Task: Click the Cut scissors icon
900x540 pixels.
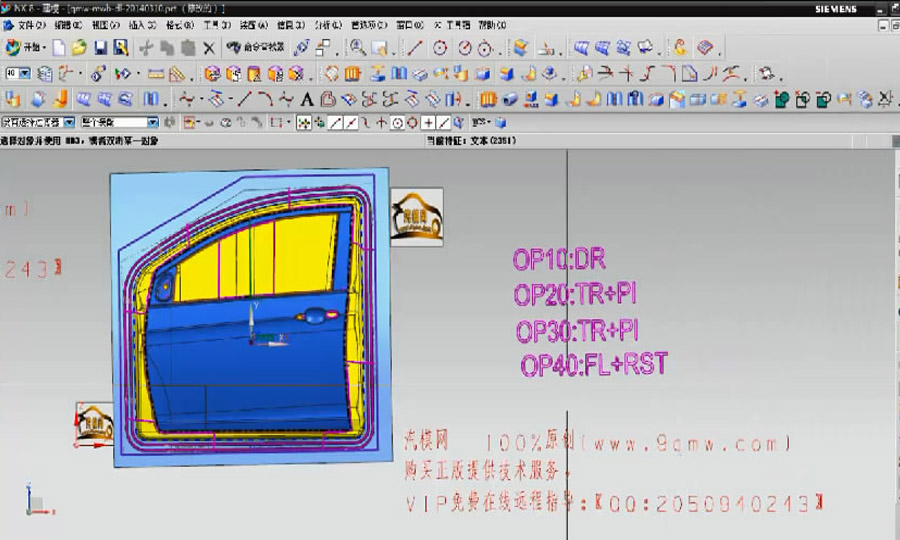Action: pos(146,47)
